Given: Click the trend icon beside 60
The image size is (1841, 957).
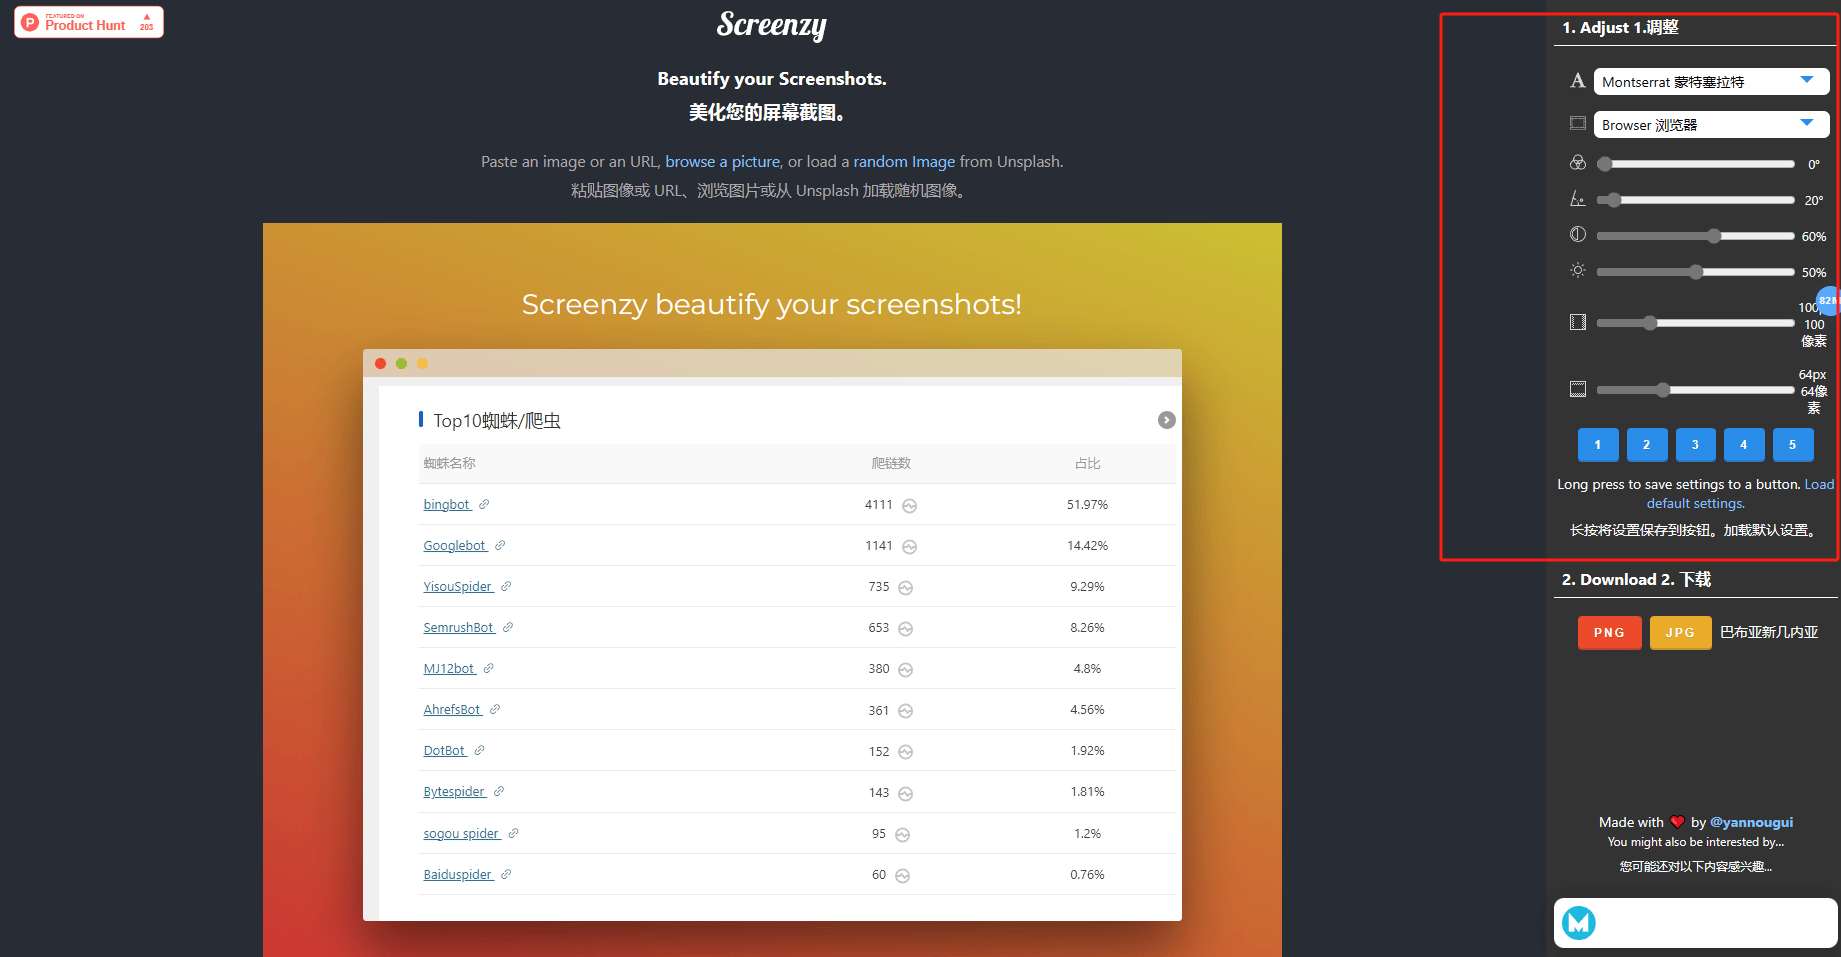Looking at the screenshot, I should click(x=902, y=876).
